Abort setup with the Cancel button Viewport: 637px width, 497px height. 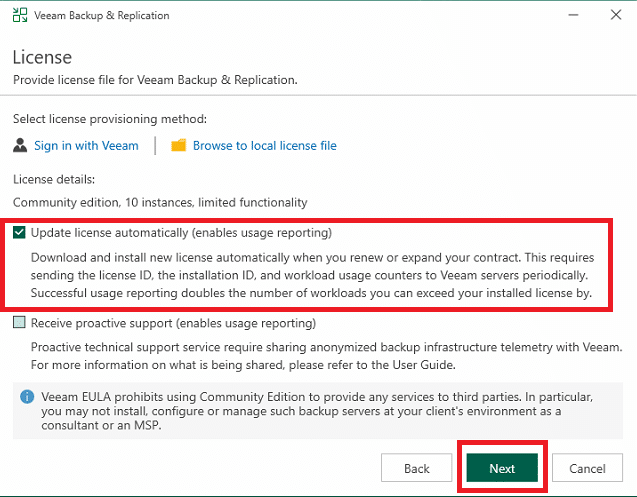pos(587,468)
